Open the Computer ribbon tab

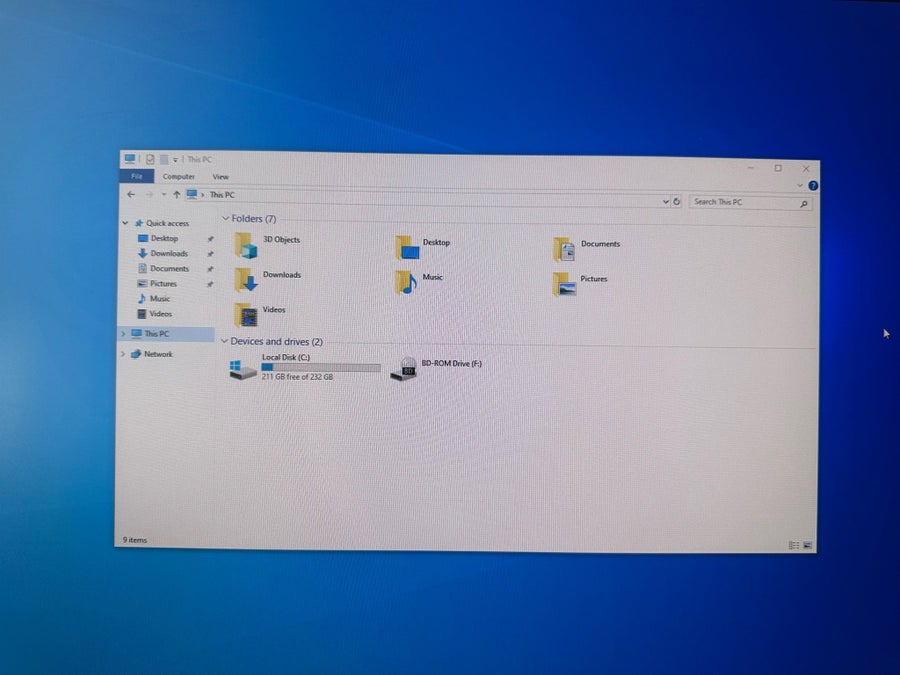179,176
